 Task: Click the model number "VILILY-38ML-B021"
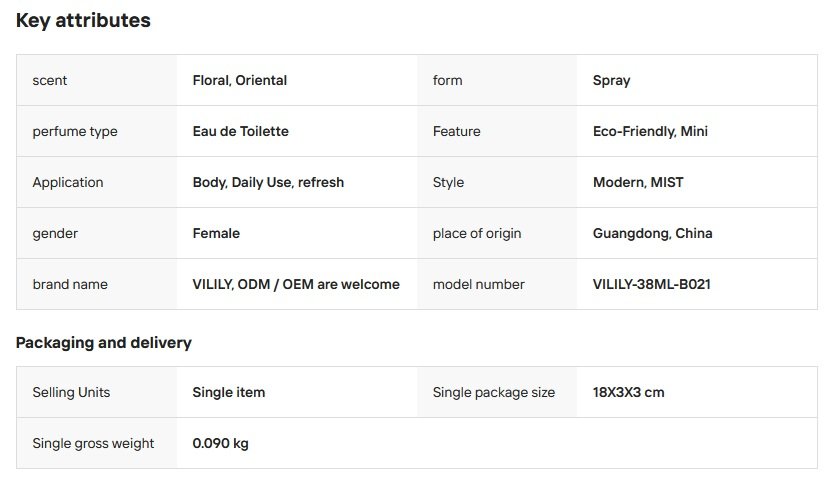652,284
